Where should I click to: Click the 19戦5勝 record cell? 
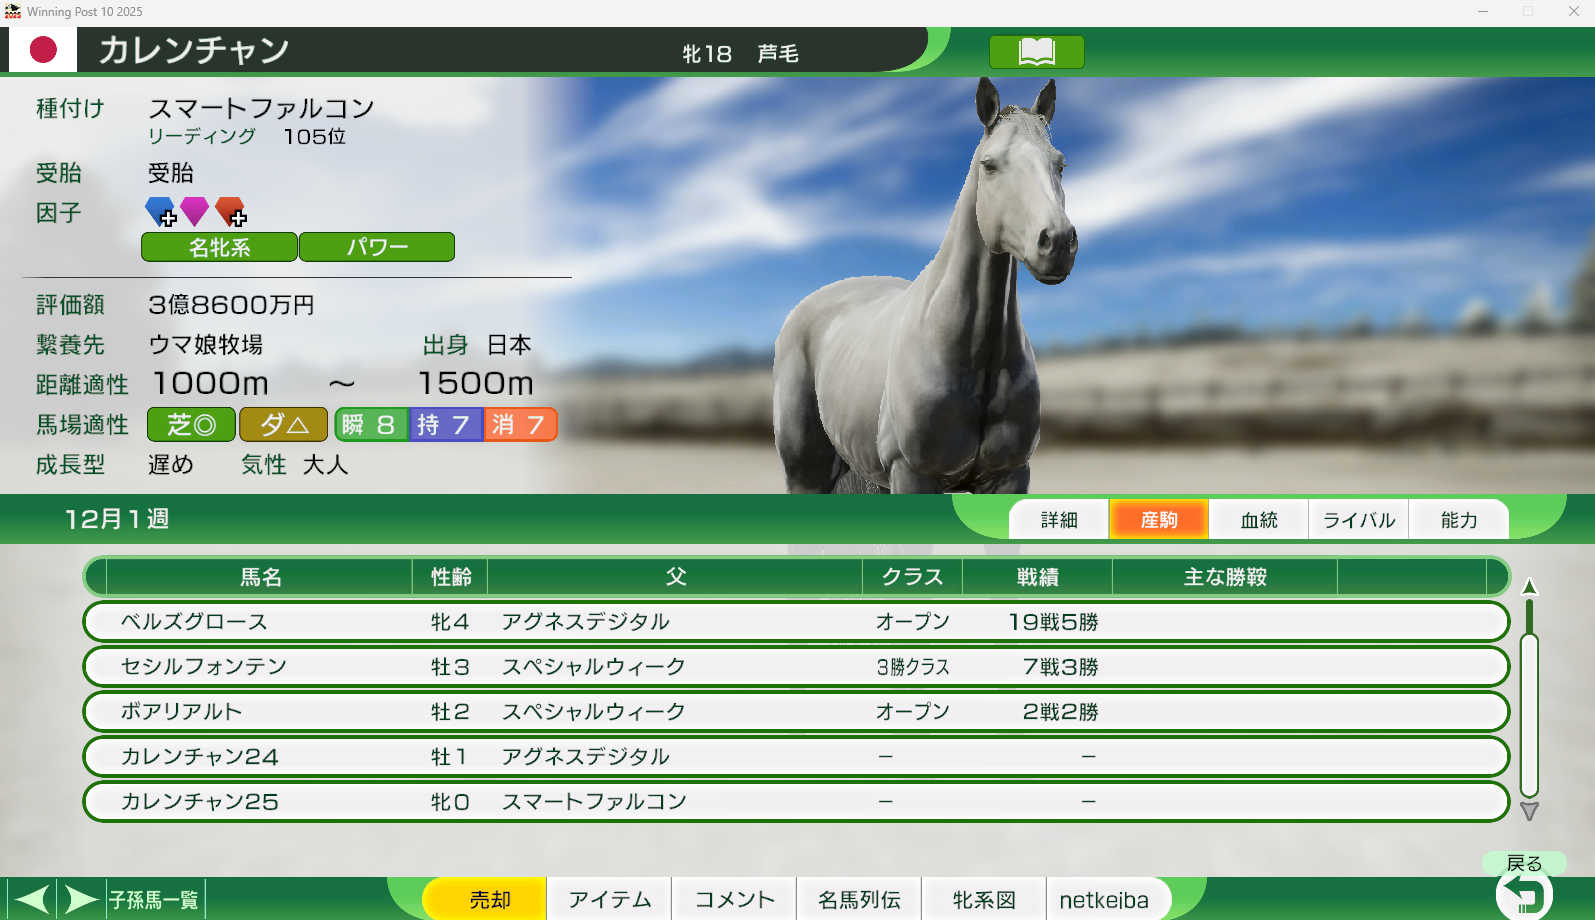[x=1054, y=622]
